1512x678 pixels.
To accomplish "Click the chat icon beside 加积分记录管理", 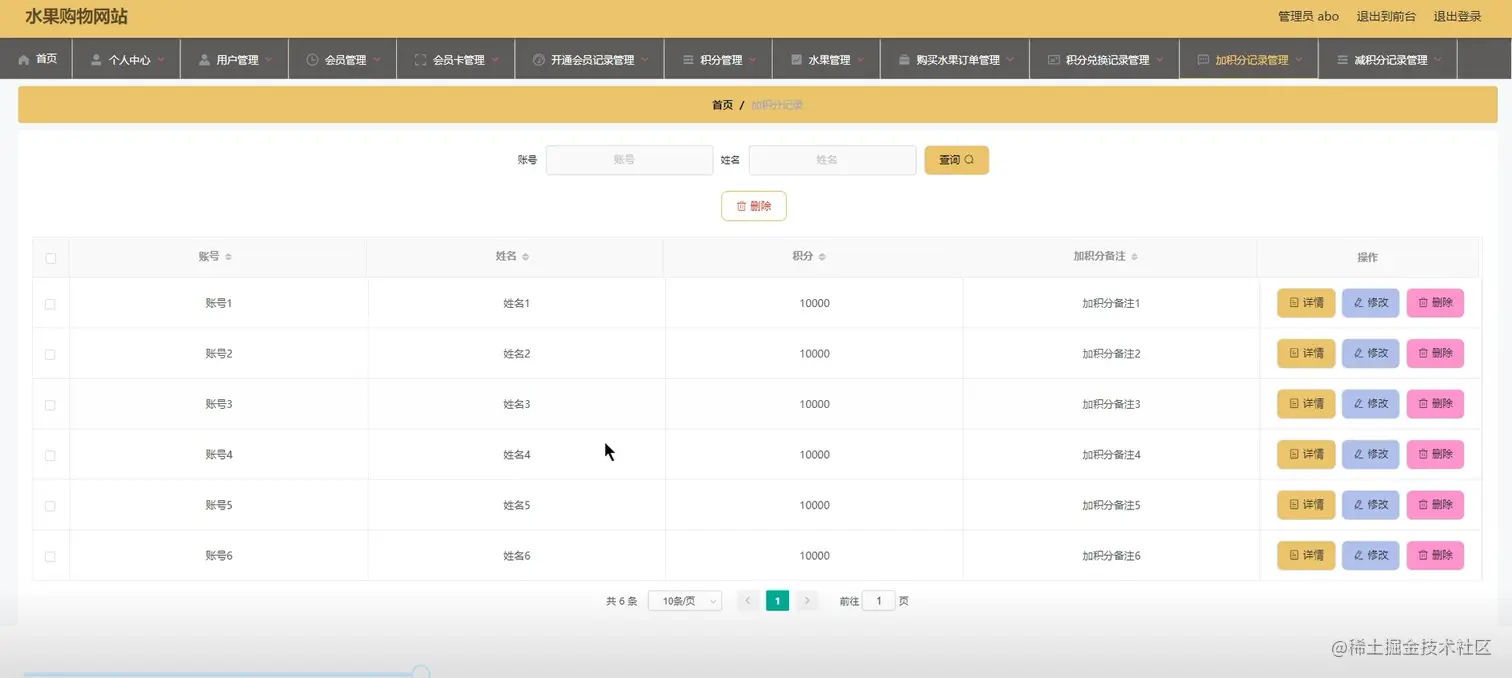I will (x=1203, y=60).
